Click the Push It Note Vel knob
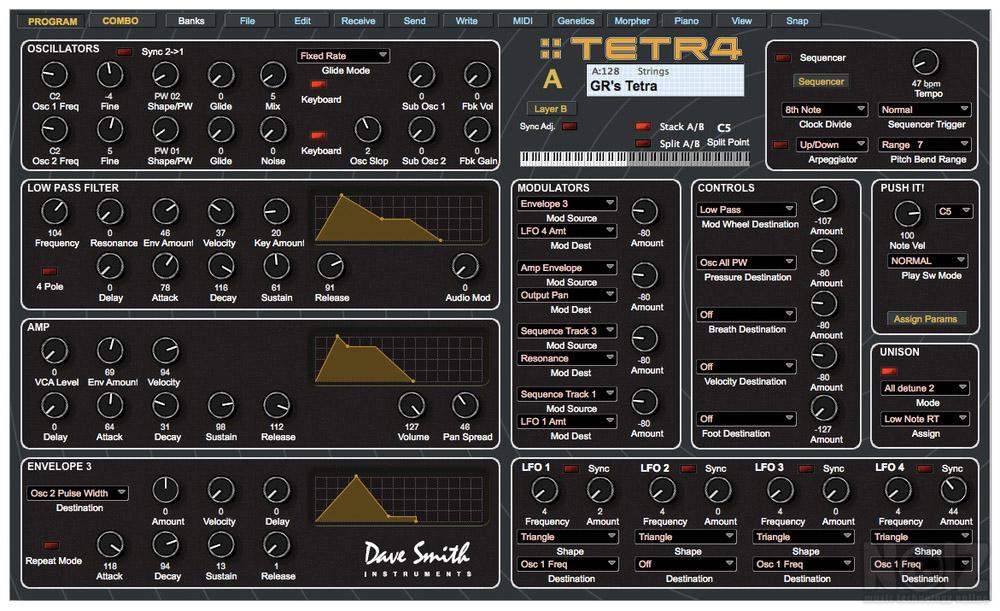 907,213
